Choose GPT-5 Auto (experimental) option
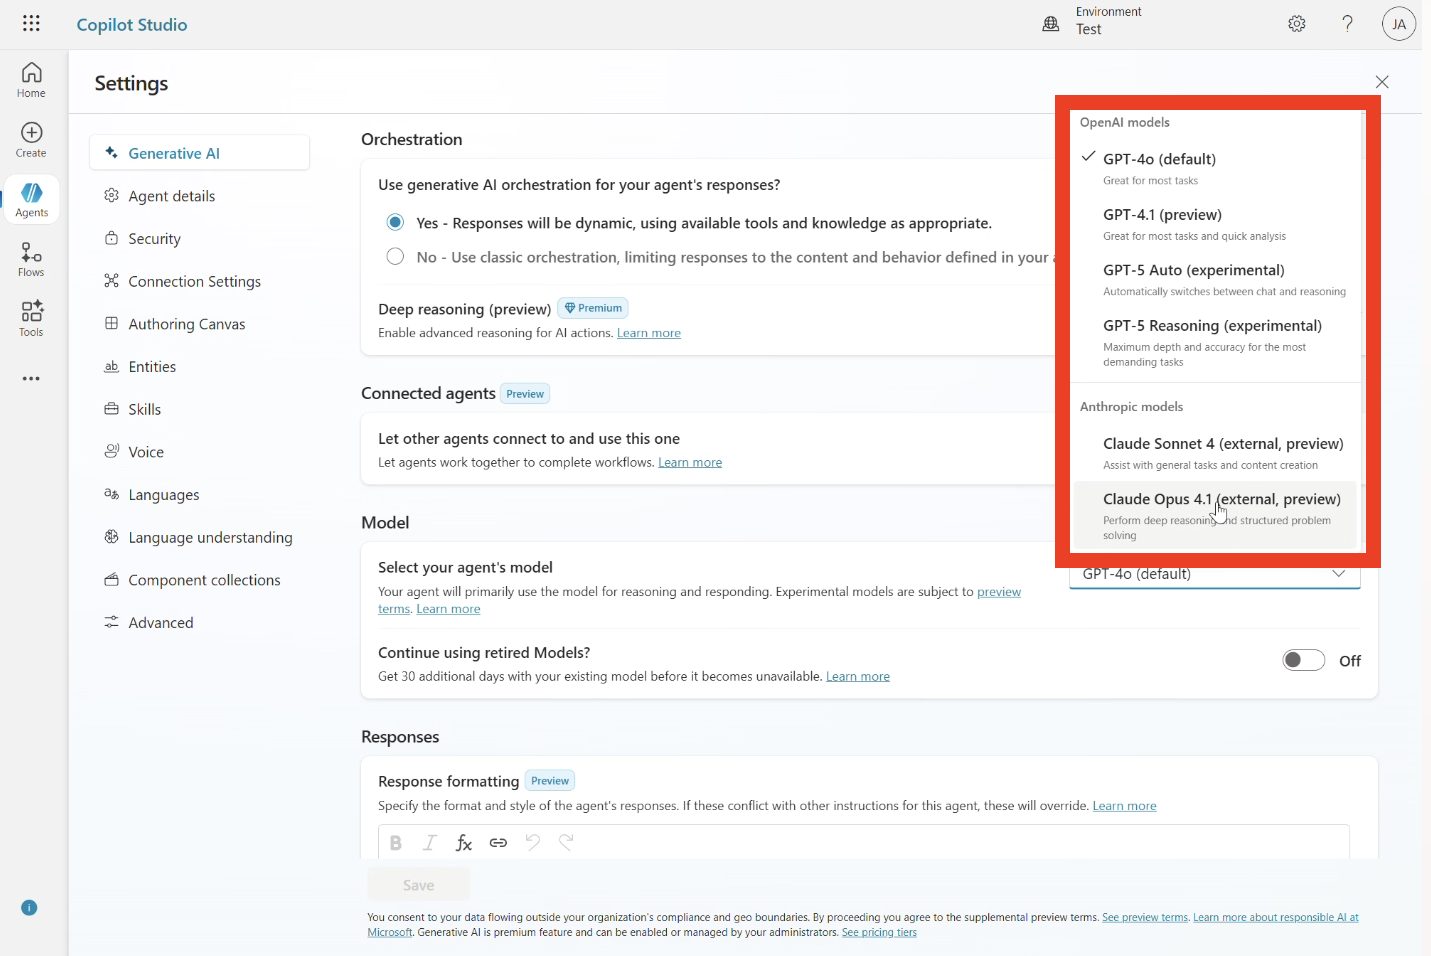The image size is (1431, 956). tap(1215, 280)
